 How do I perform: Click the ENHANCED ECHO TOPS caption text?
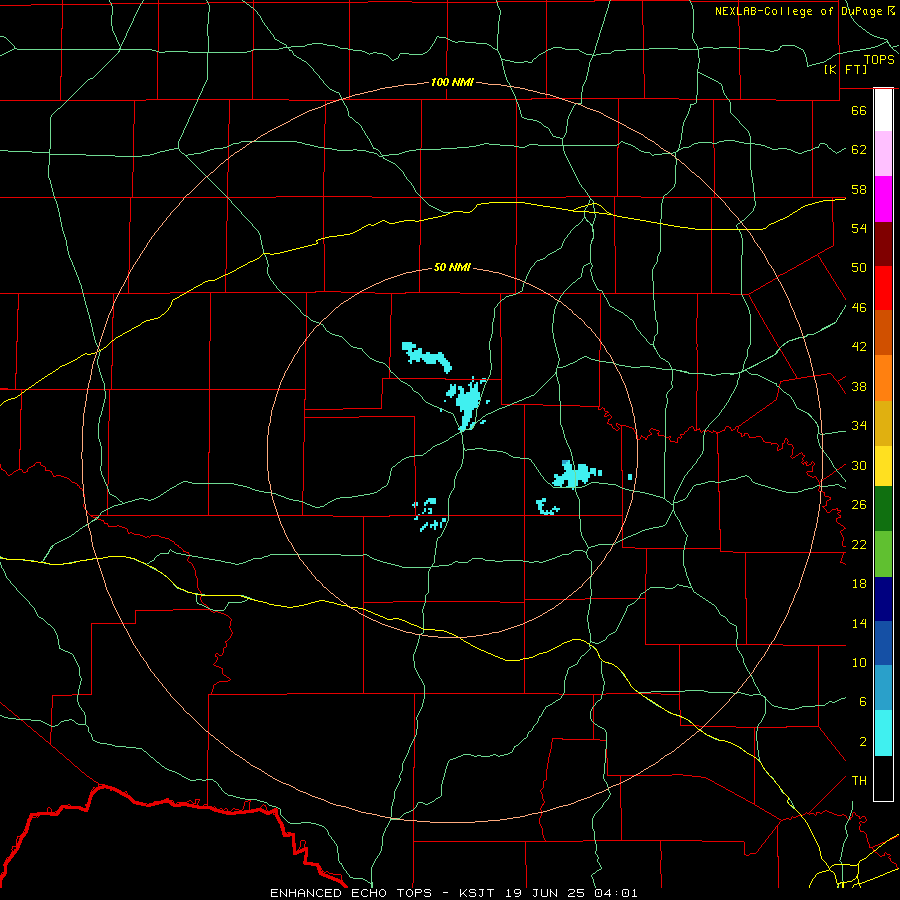click(x=351, y=893)
